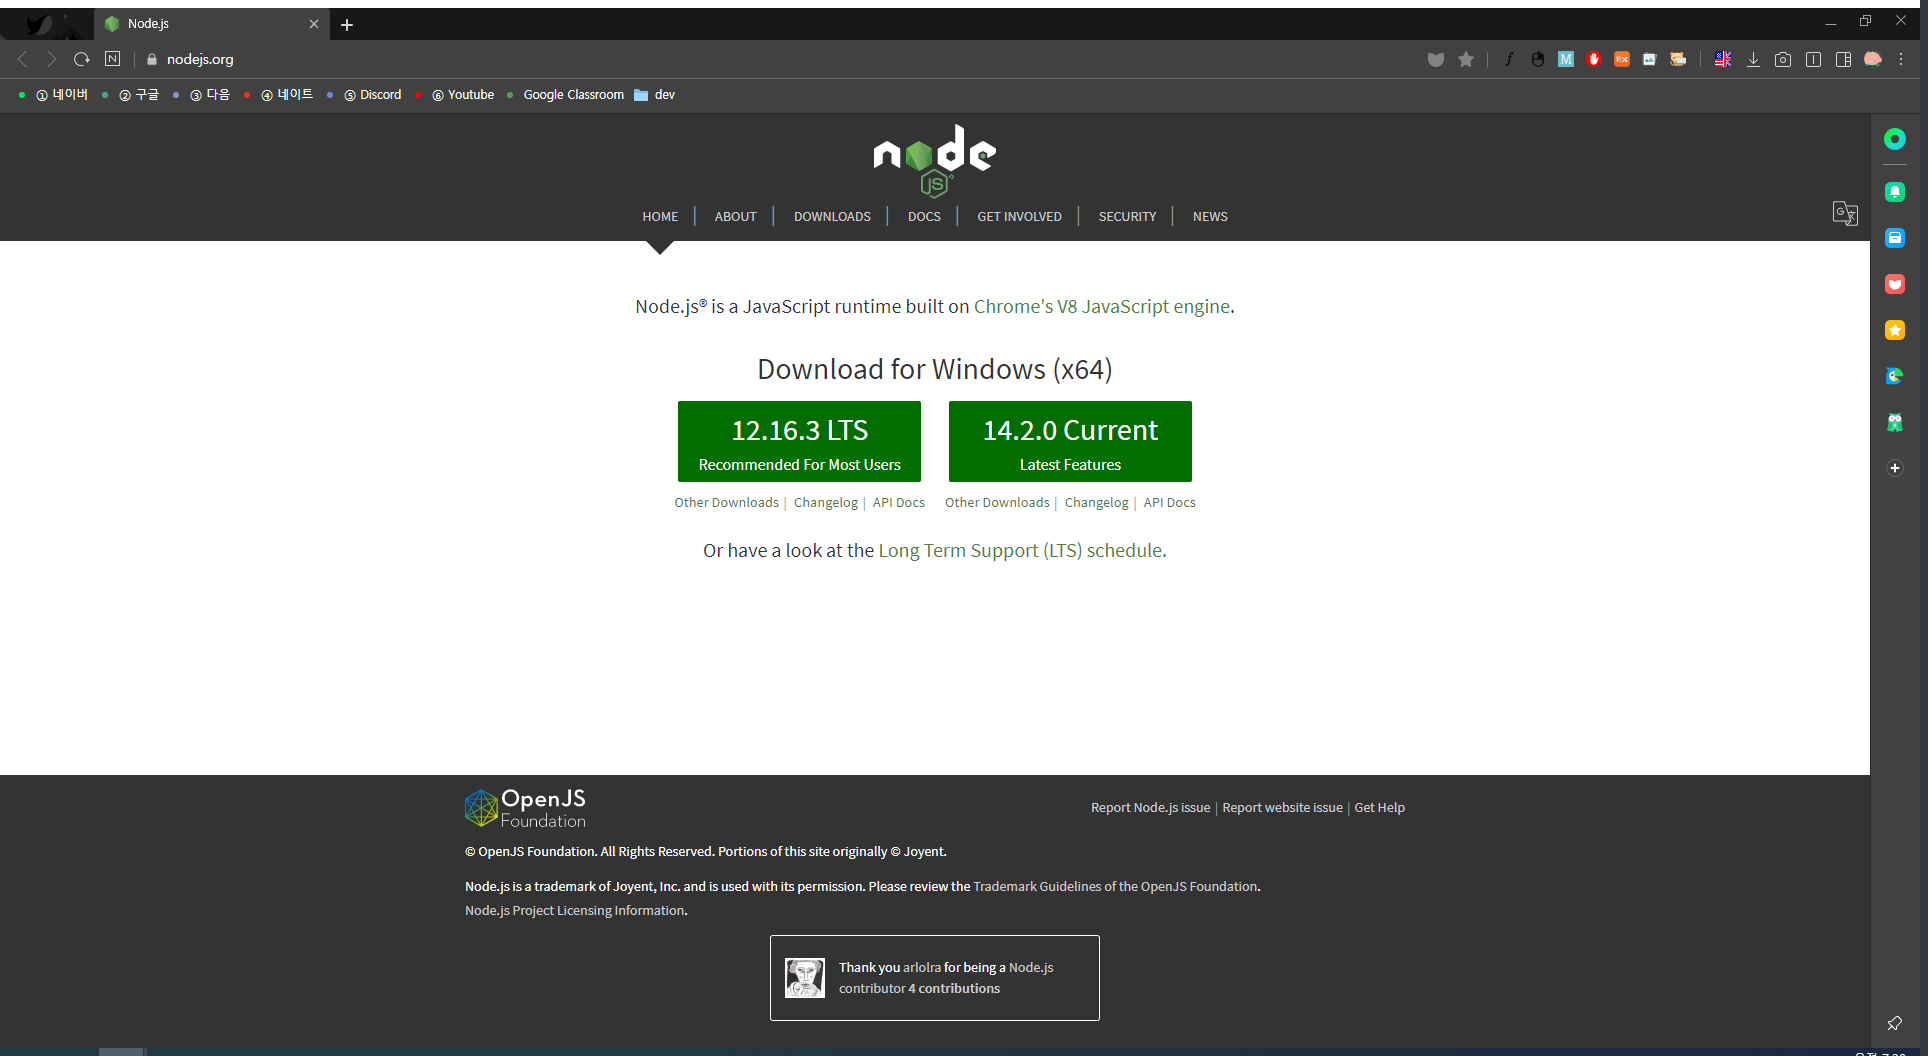1928x1056 pixels.
Task: Click the italic f extension icon
Action: [1509, 60]
